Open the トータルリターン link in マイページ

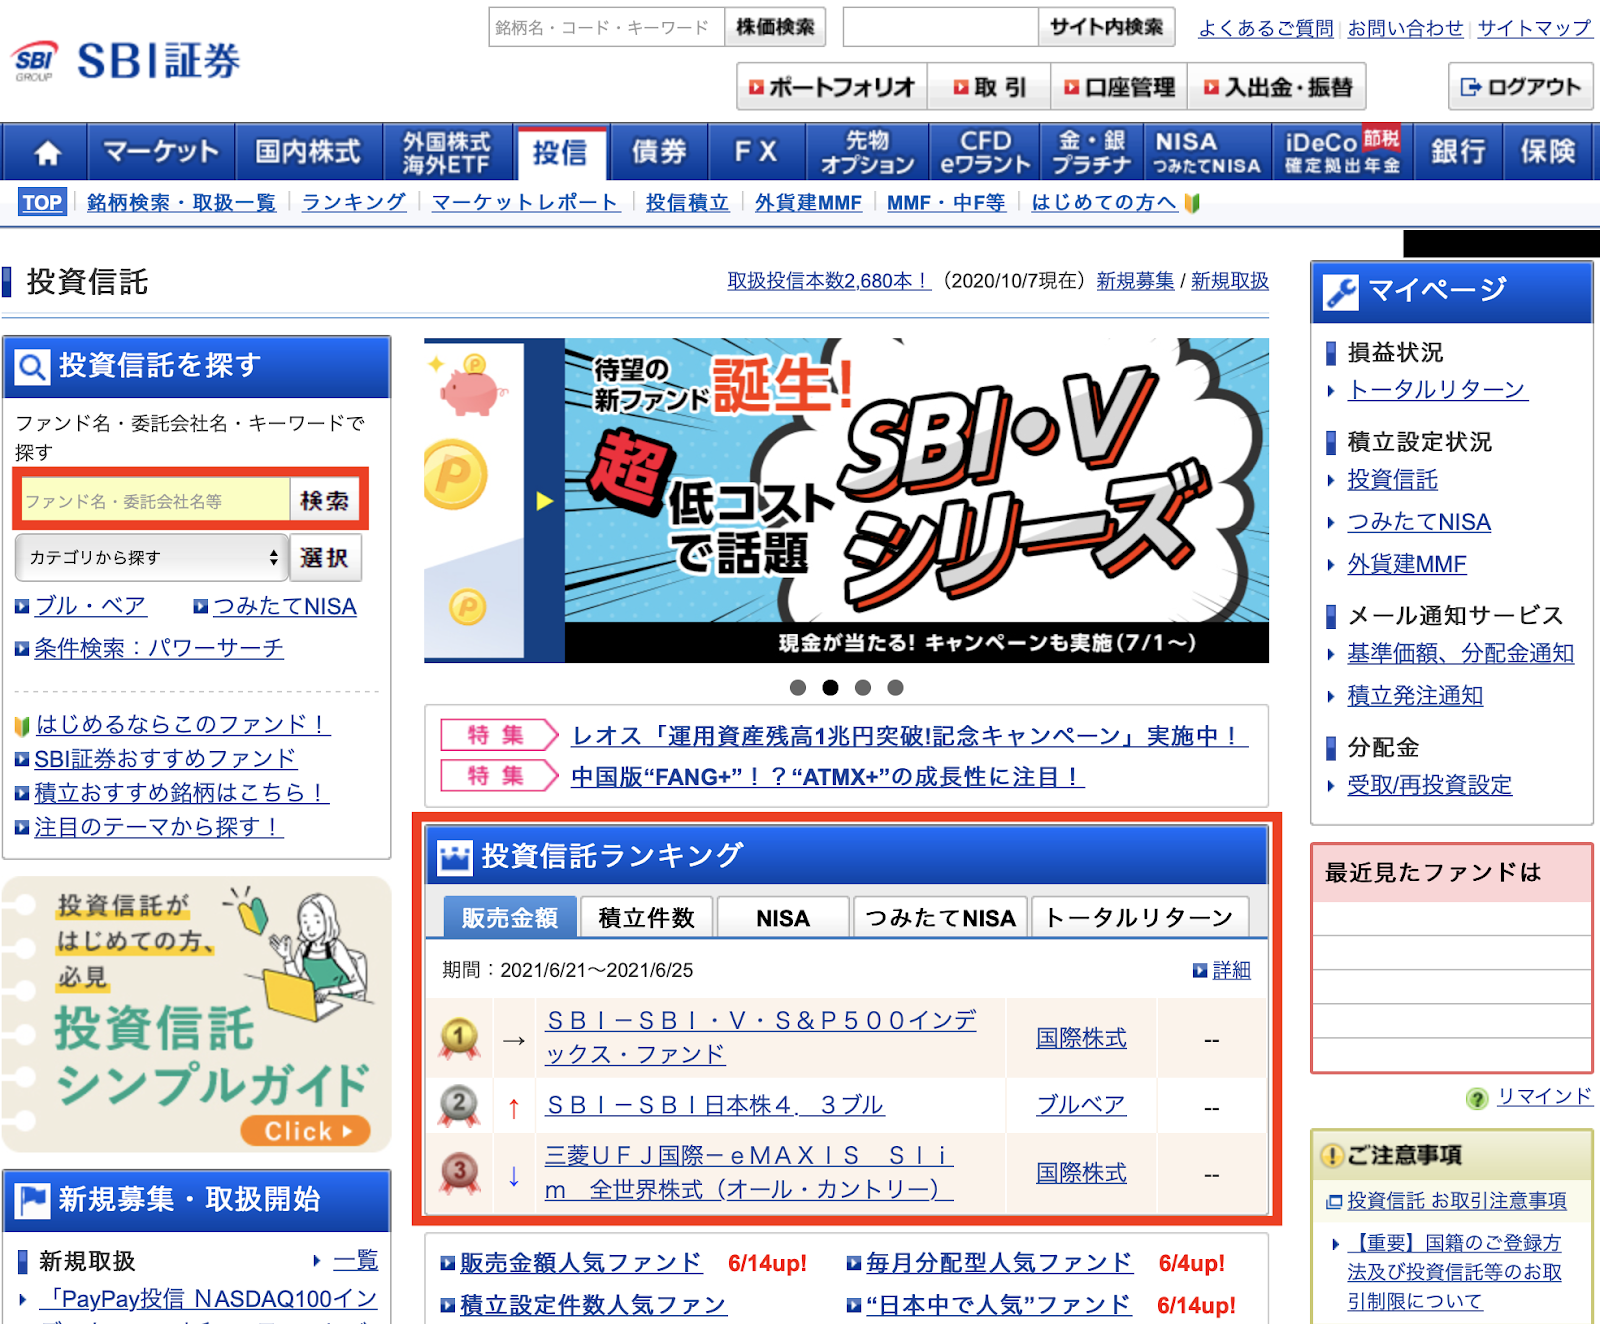tap(1437, 390)
